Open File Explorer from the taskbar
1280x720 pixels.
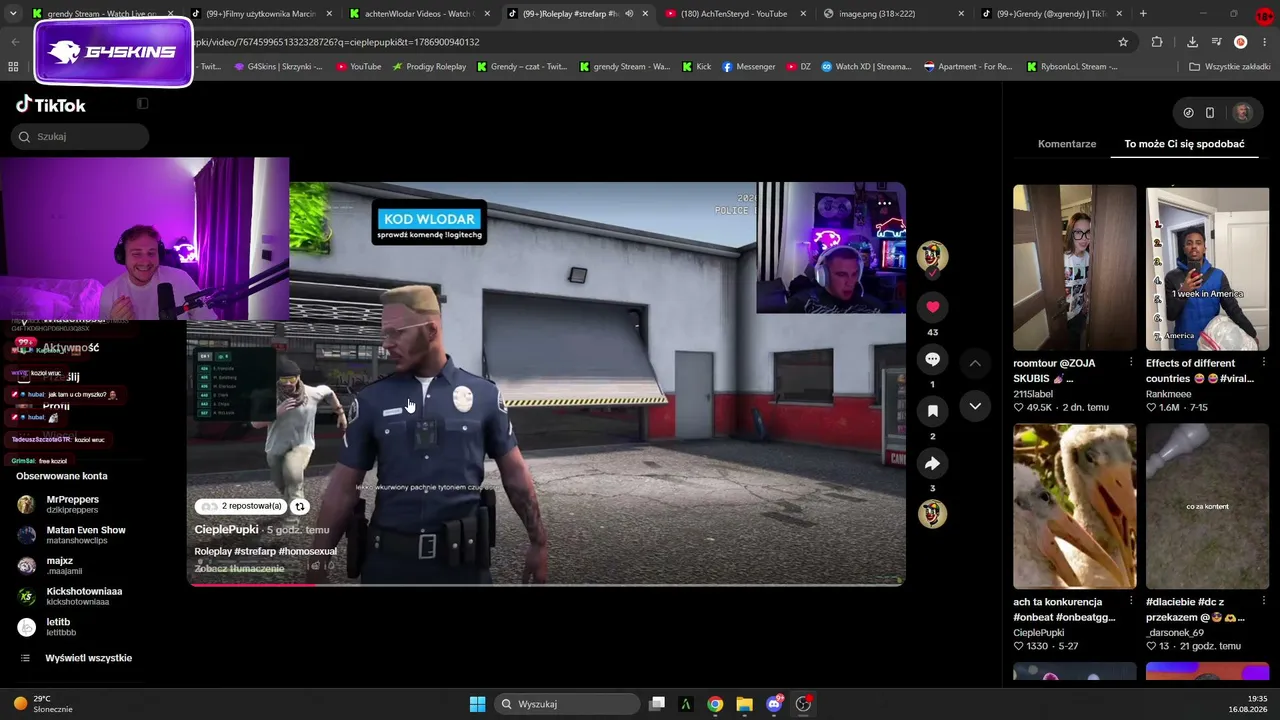[x=744, y=704]
